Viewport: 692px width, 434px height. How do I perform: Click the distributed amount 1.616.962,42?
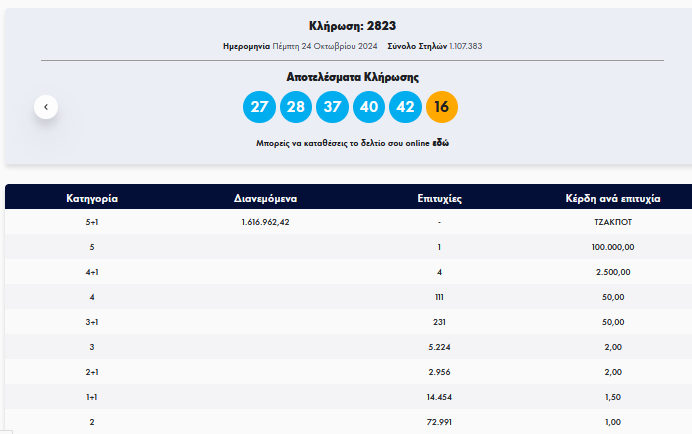(266, 222)
